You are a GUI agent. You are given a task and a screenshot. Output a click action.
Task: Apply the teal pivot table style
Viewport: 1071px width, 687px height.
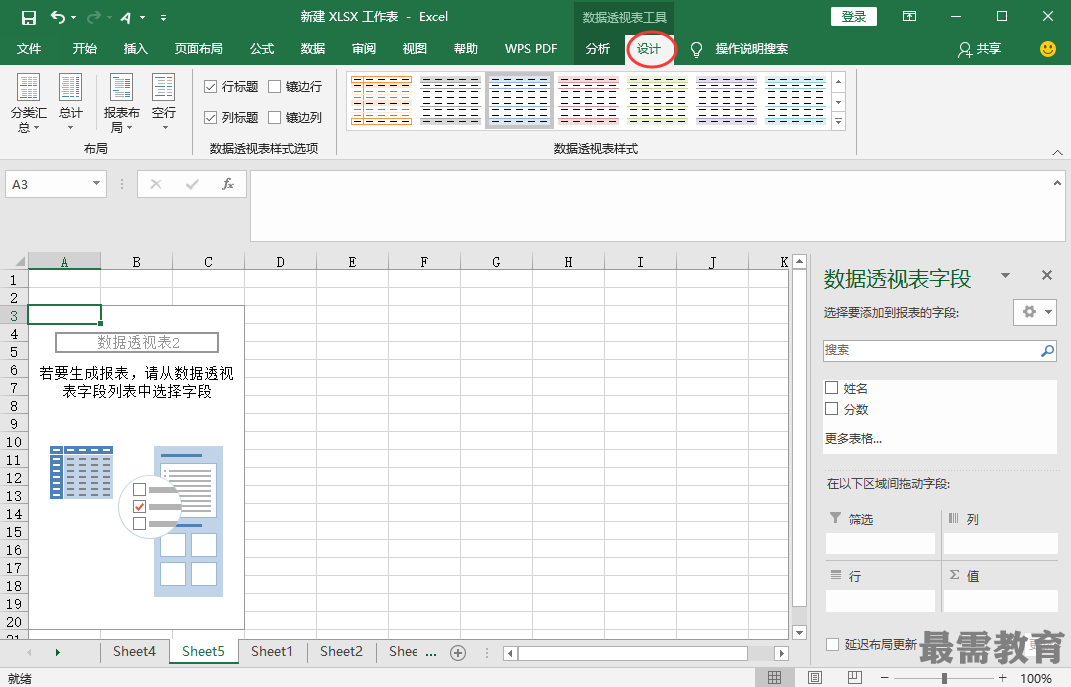[795, 100]
